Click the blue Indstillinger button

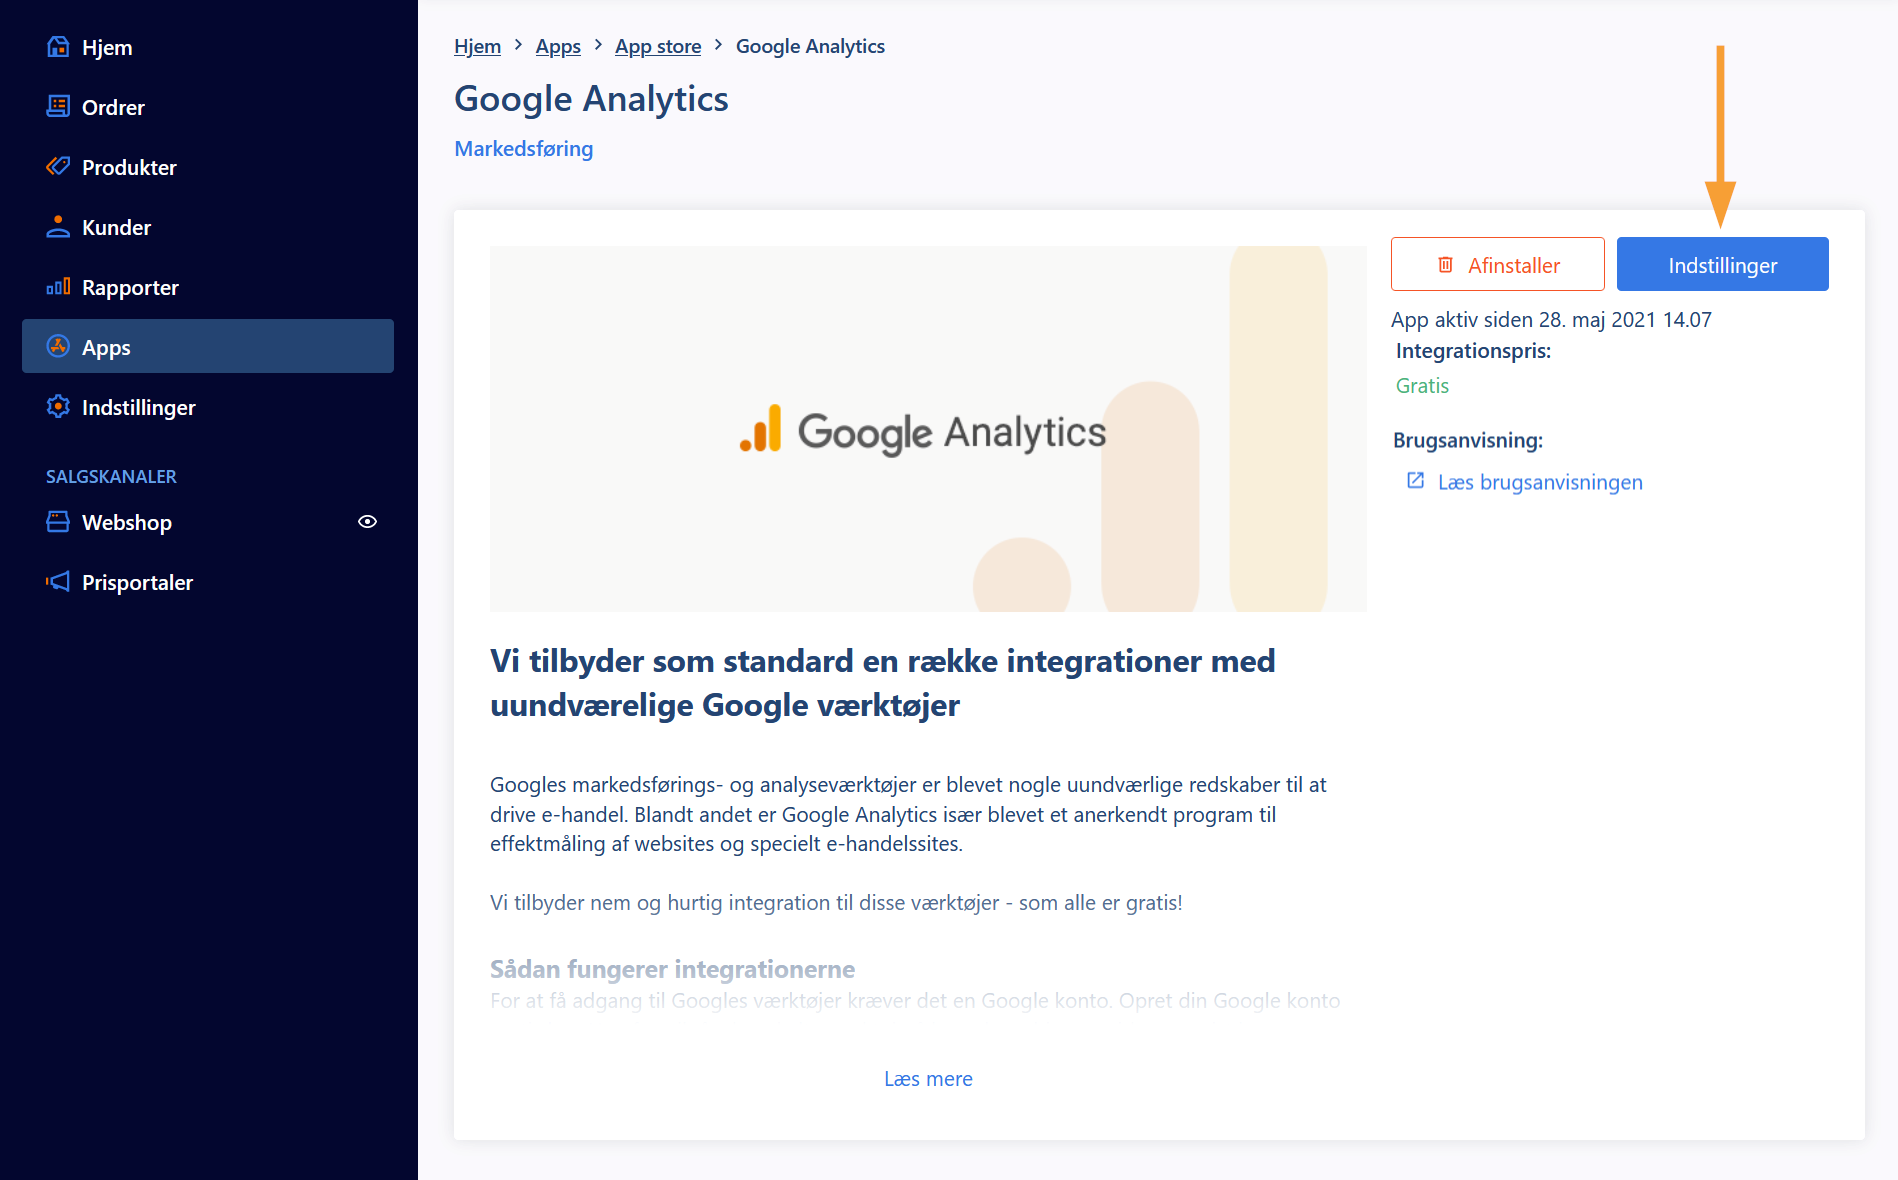(1723, 264)
